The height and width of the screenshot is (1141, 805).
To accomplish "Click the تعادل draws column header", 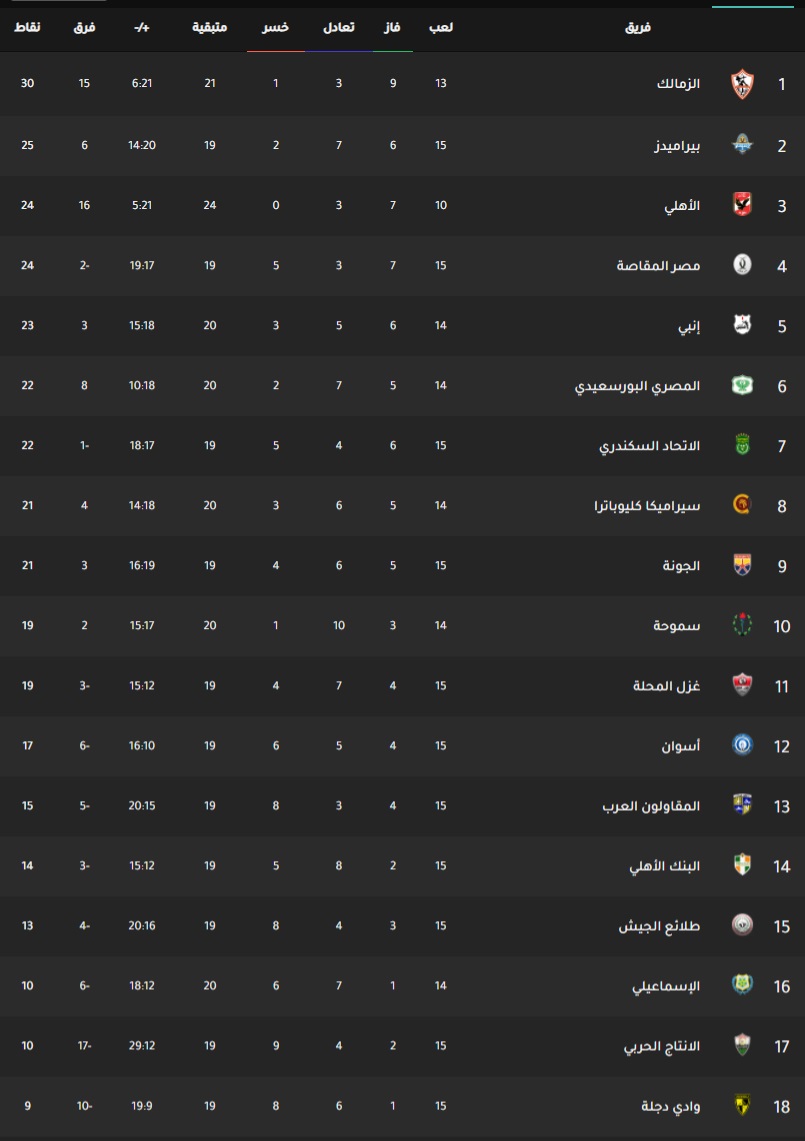I will click(x=338, y=28).
